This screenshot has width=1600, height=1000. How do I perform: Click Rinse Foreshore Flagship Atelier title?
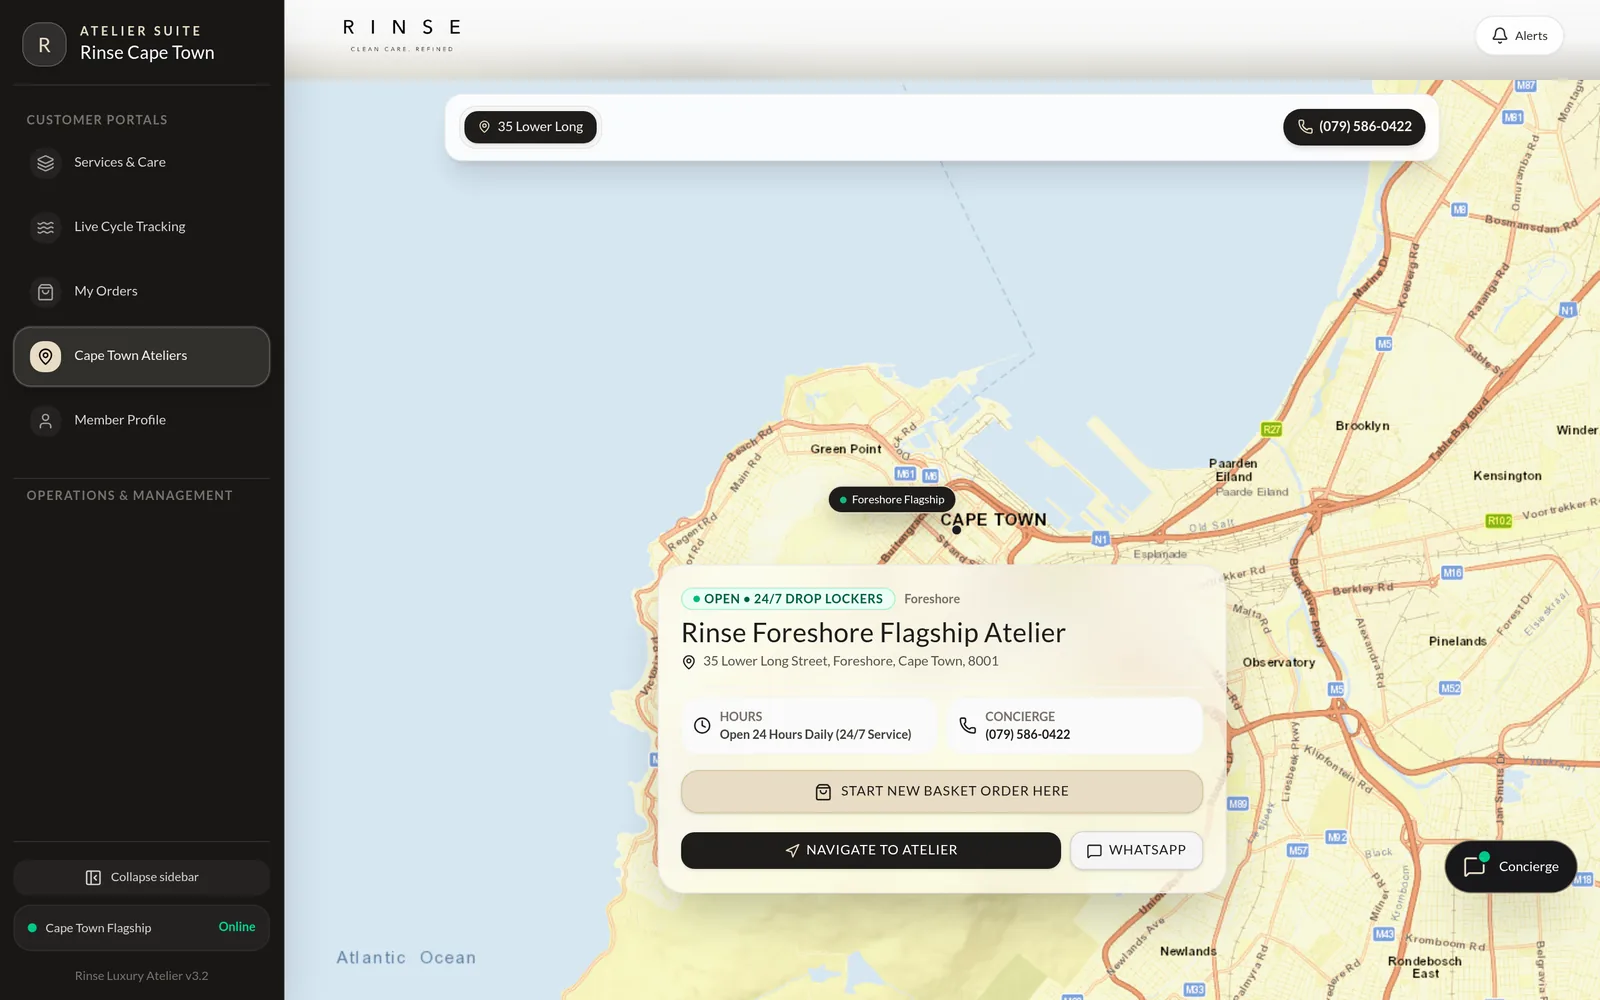(873, 633)
